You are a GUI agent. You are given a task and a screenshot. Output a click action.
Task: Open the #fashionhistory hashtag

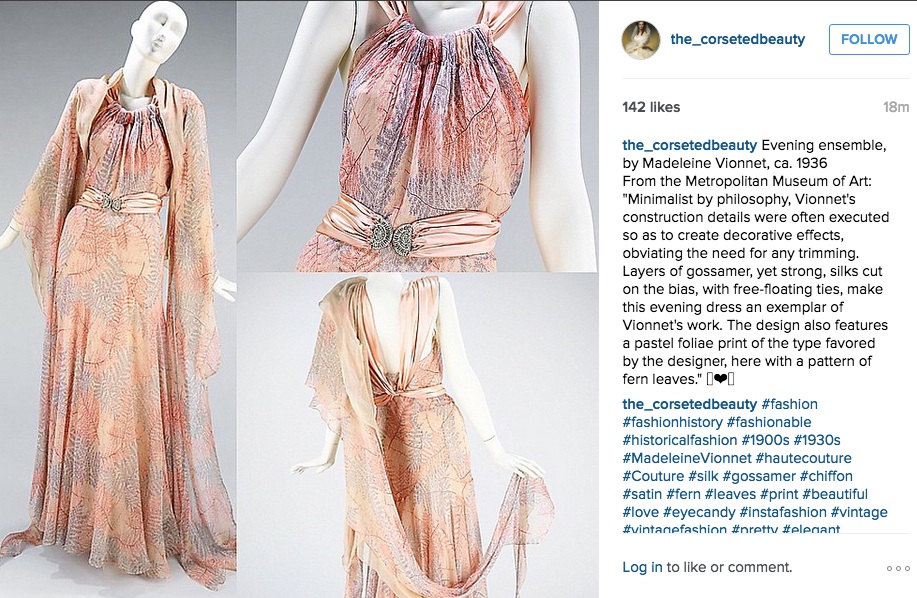click(x=673, y=422)
